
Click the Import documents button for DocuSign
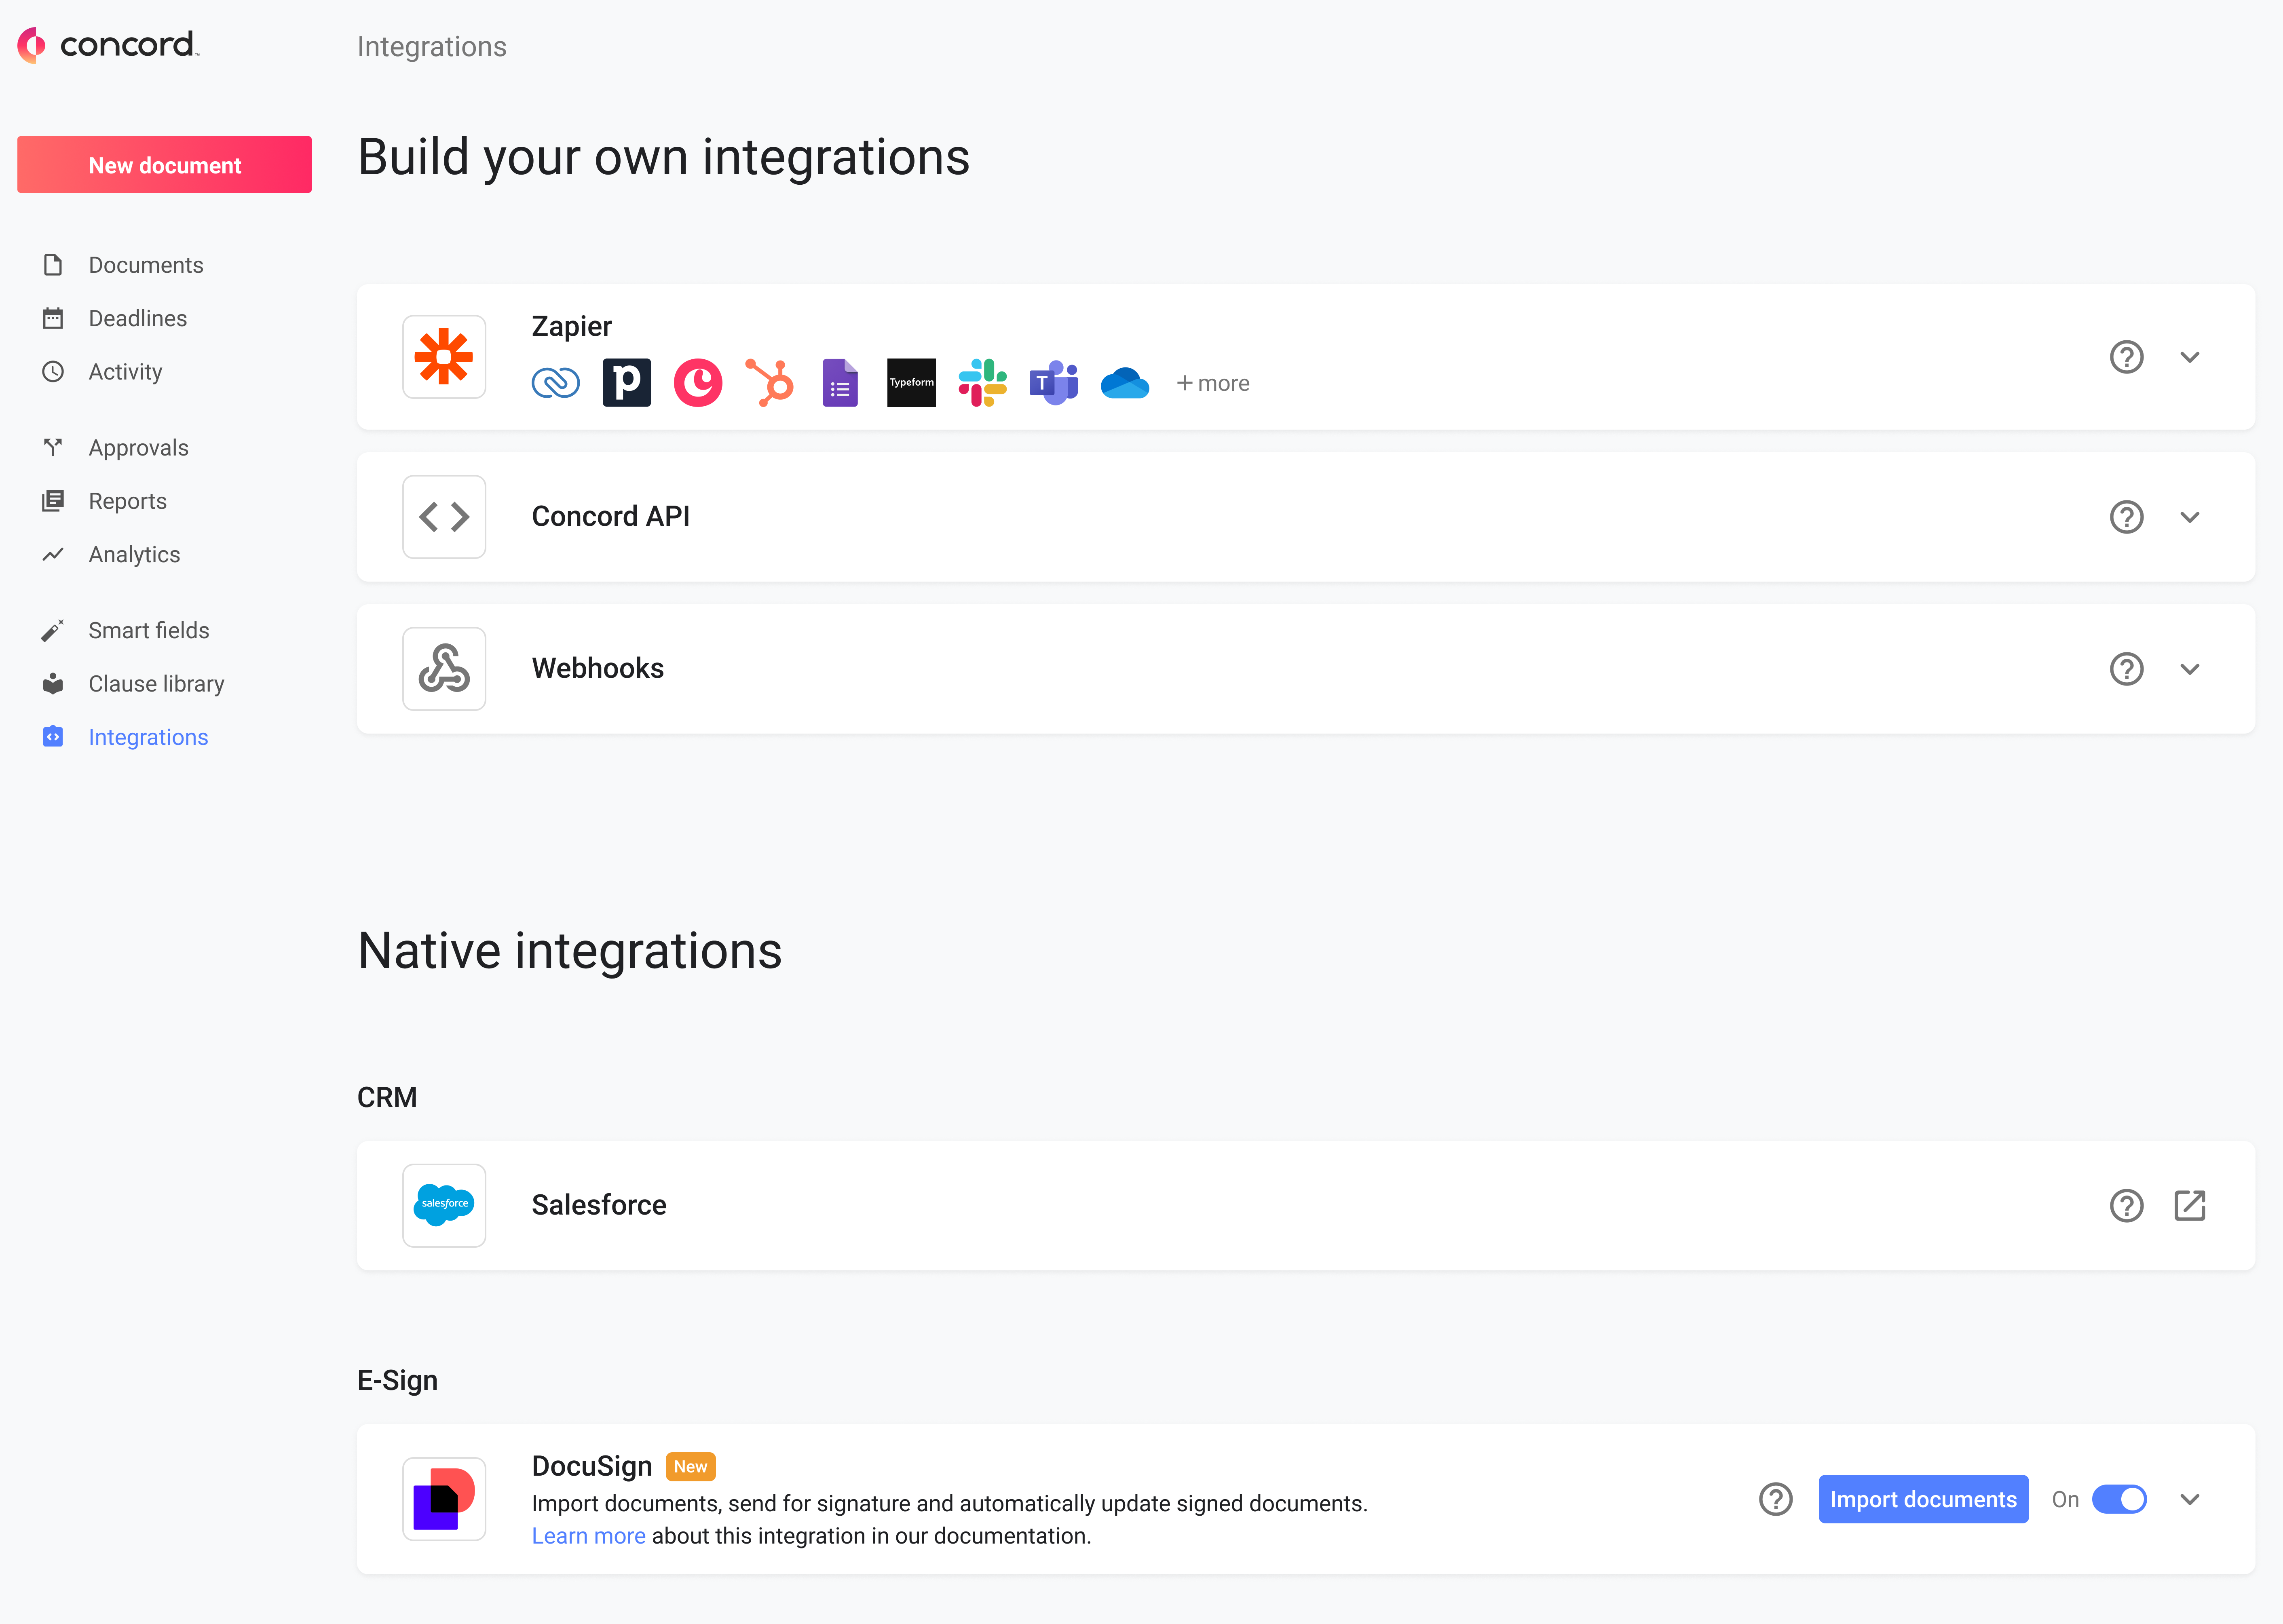click(1923, 1499)
